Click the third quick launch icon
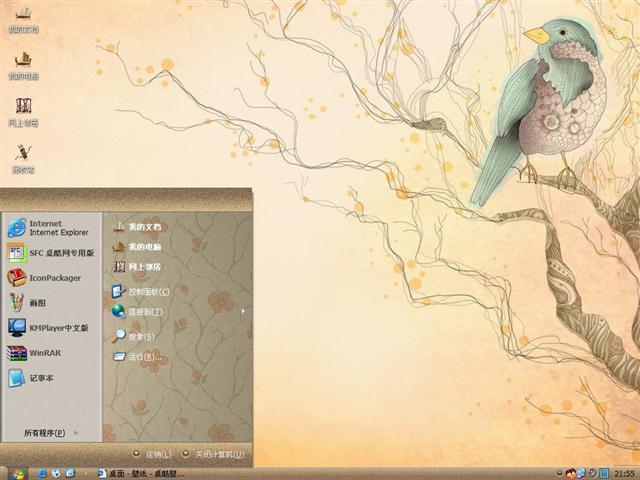 tap(70, 473)
